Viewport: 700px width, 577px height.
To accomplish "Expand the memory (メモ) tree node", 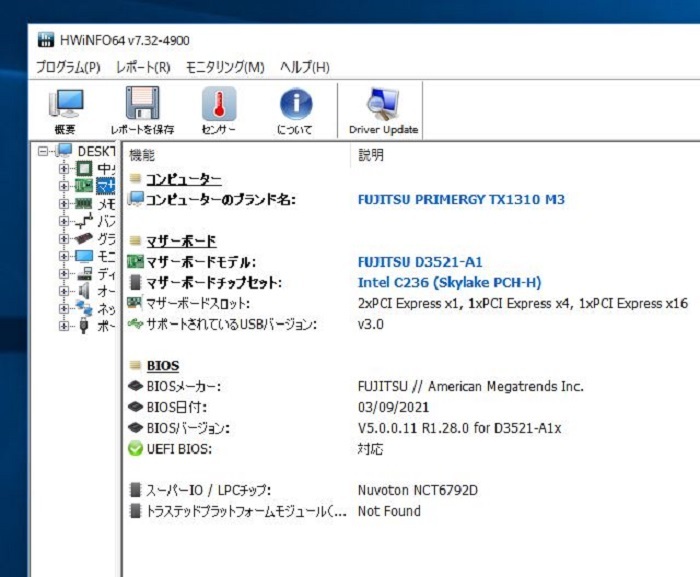I will (64, 204).
